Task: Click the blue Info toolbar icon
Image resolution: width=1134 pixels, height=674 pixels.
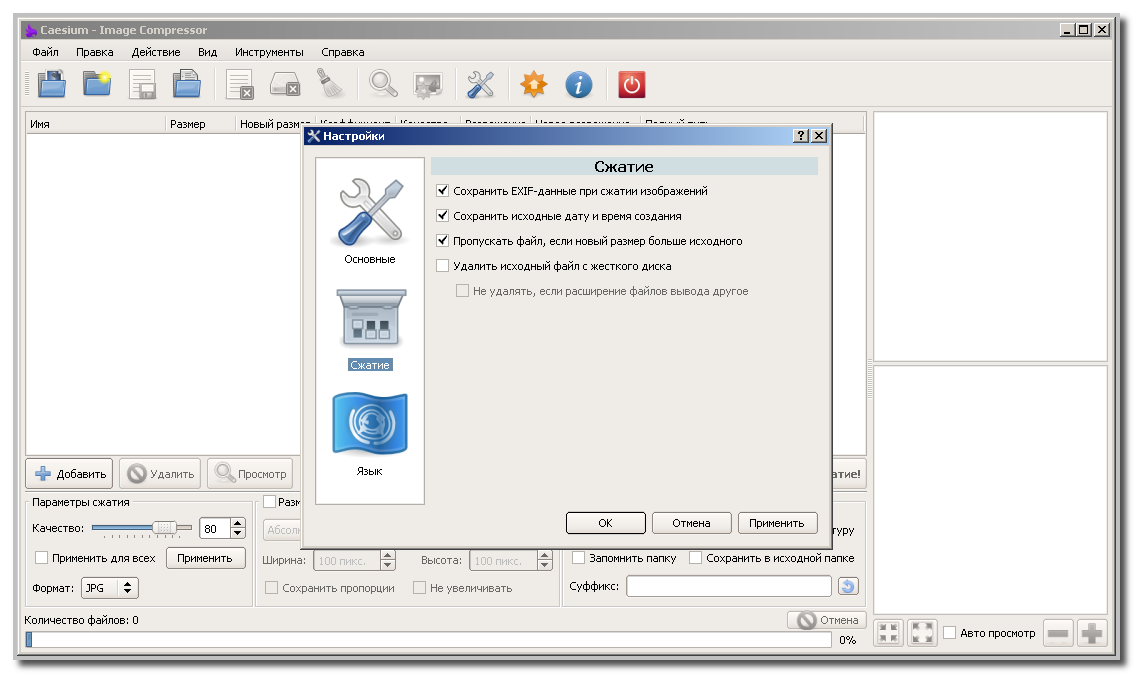Action: (579, 84)
